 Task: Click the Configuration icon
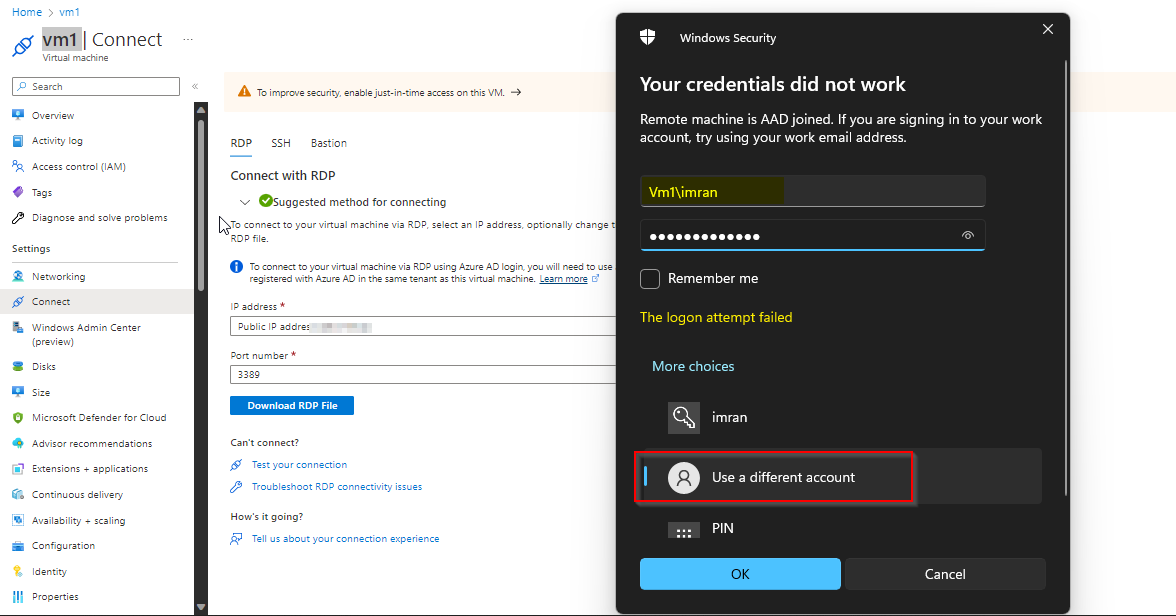[x=18, y=545]
